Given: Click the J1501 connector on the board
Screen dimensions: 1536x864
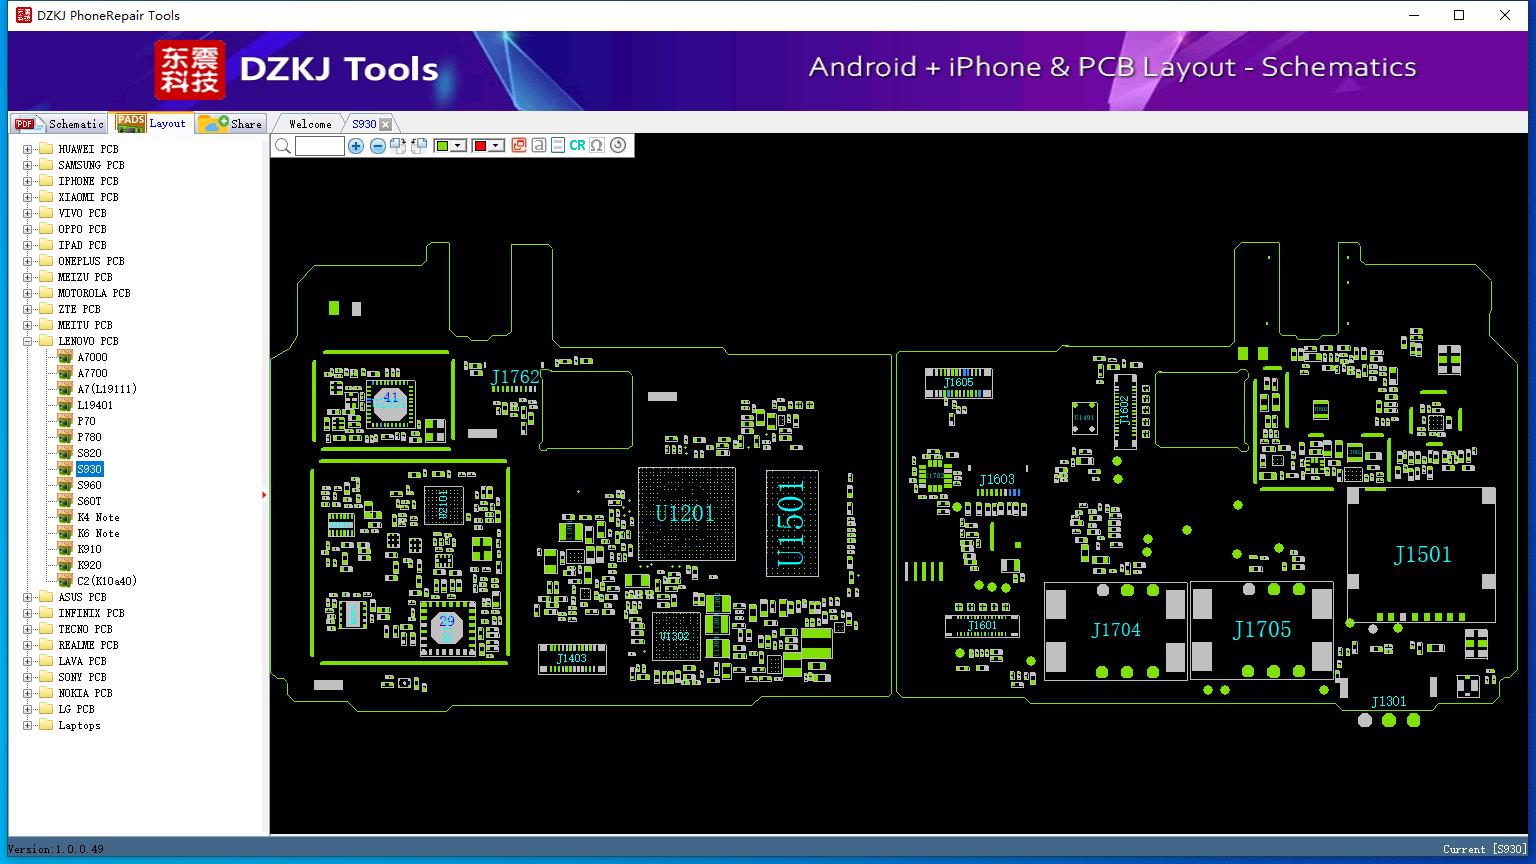Looking at the screenshot, I should point(1421,555).
